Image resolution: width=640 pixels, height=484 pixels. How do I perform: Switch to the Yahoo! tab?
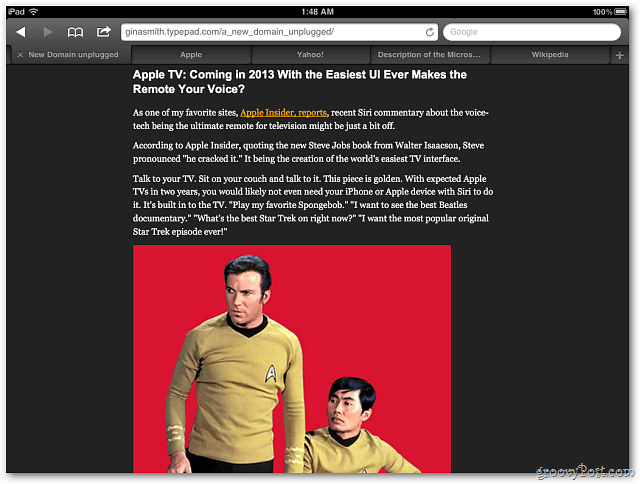point(310,55)
